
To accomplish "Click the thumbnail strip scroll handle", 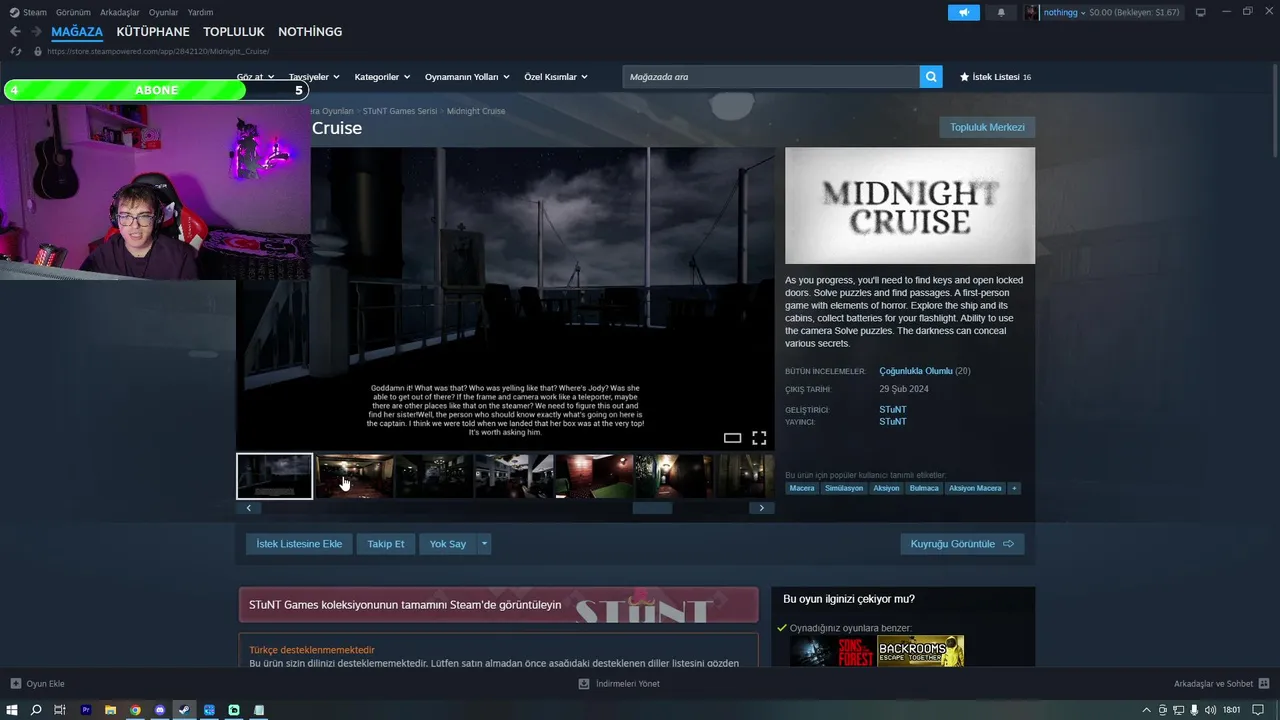I will pyautogui.click(x=652, y=508).
